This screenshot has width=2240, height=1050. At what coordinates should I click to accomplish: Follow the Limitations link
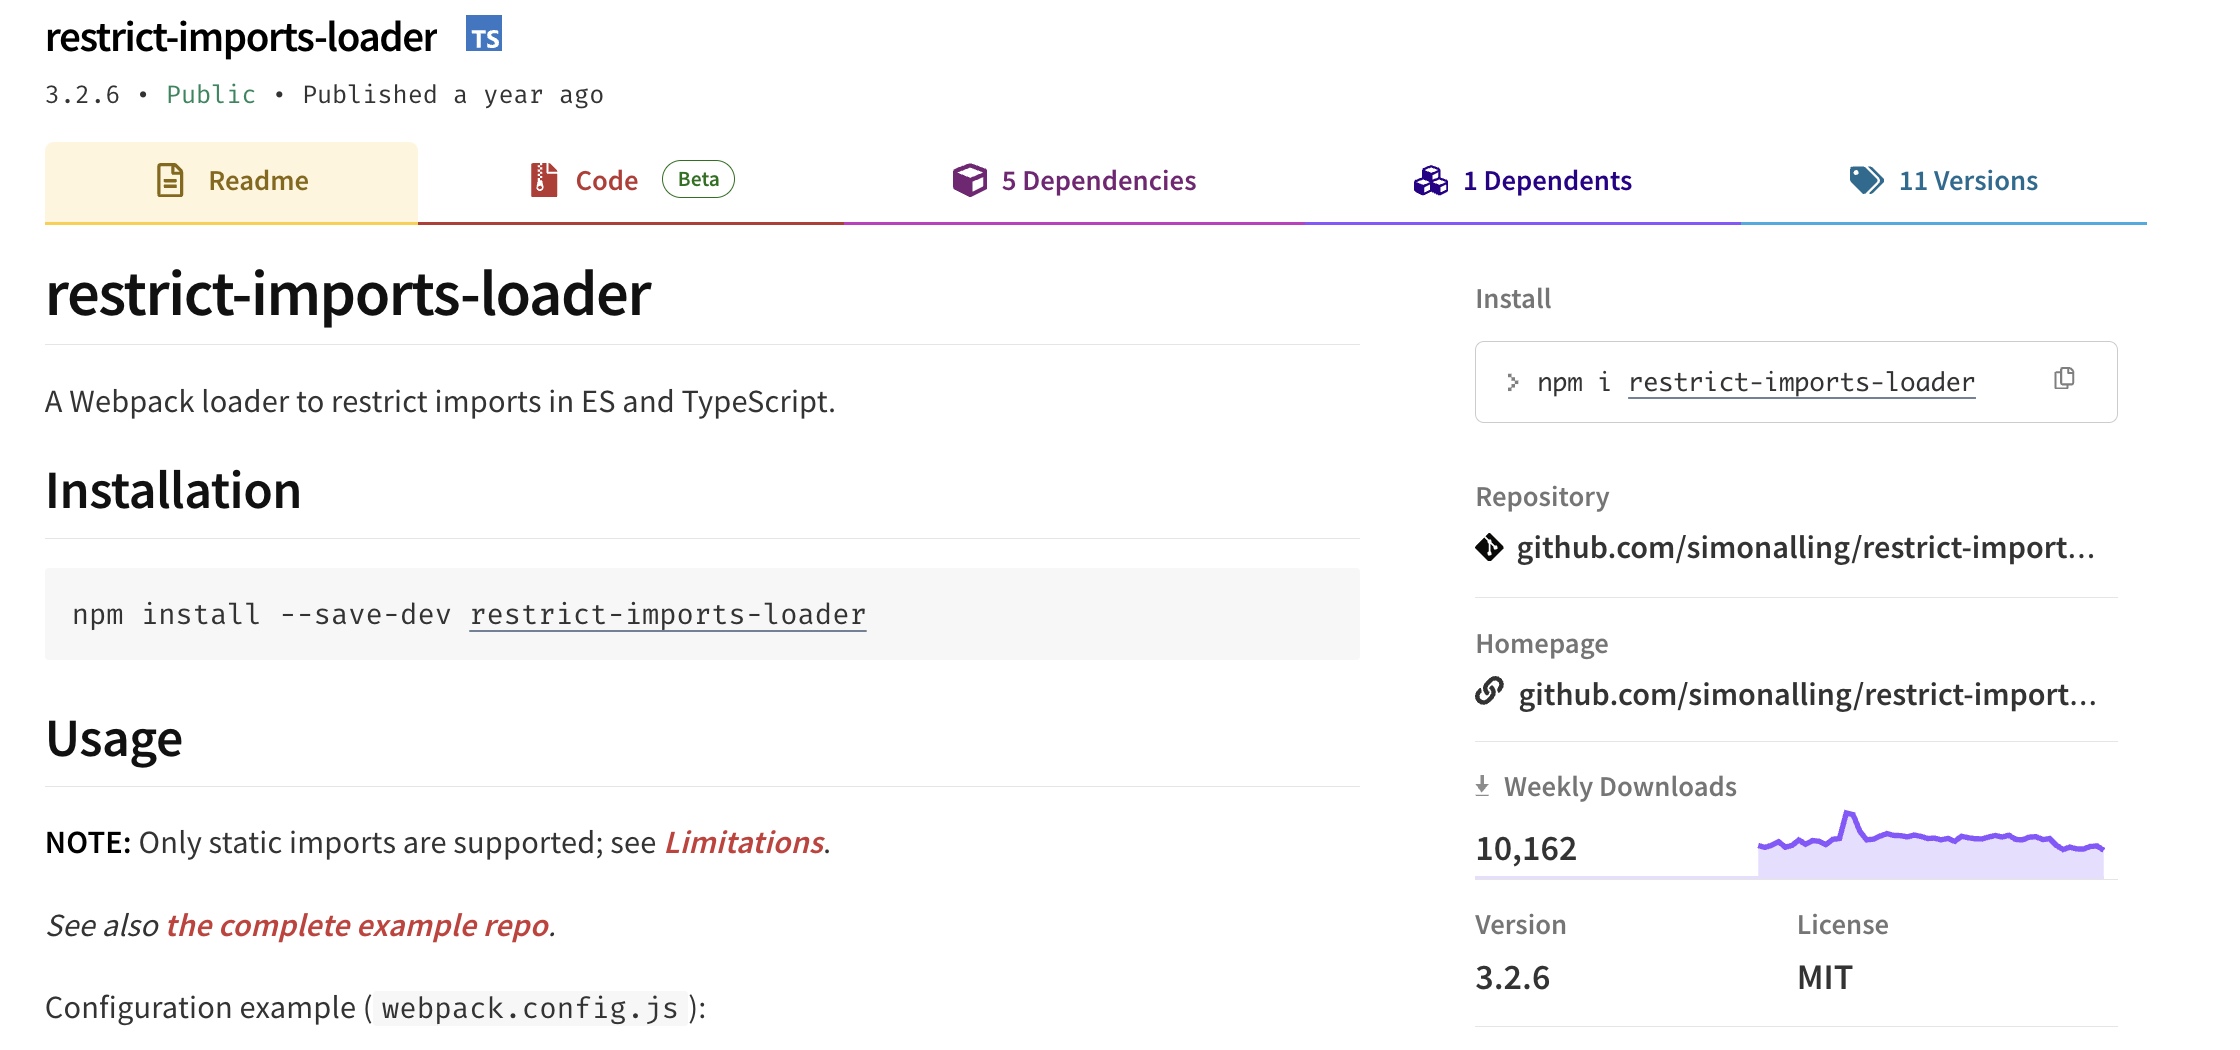(745, 843)
